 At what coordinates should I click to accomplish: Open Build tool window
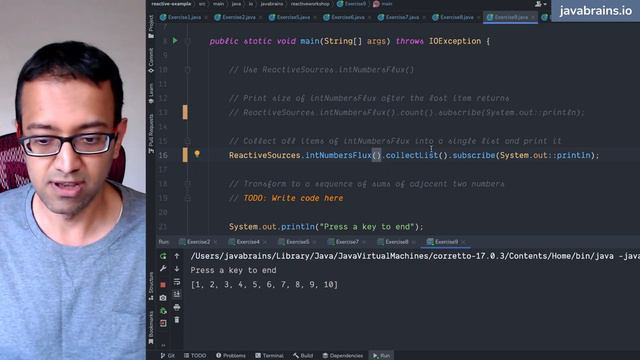tap(303, 356)
